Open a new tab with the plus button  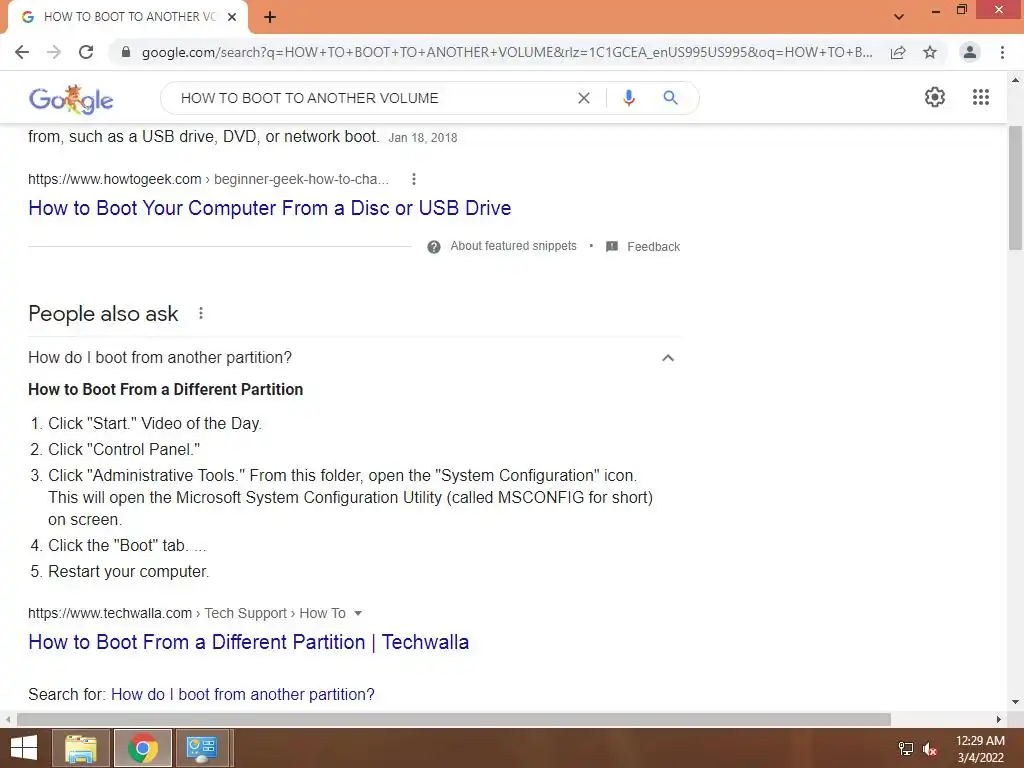tap(270, 17)
